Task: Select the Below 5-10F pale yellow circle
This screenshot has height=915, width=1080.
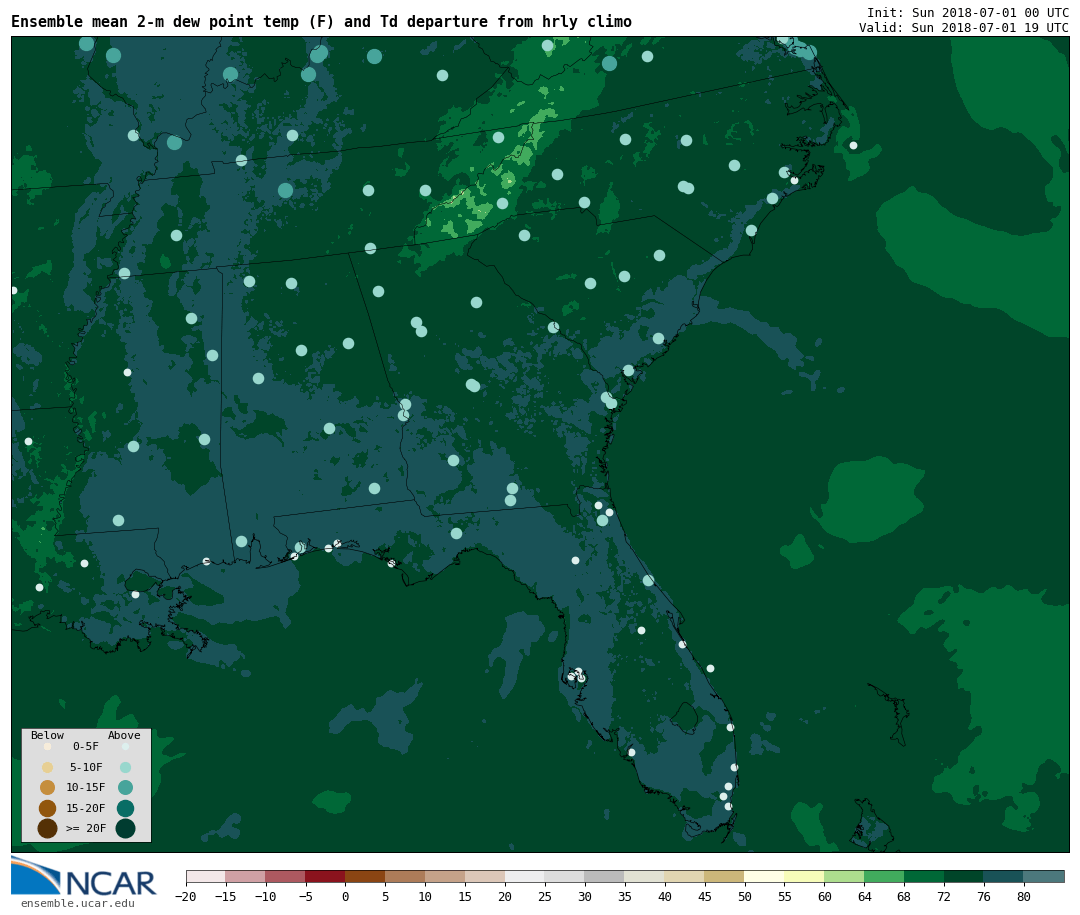Action: (48, 767)
